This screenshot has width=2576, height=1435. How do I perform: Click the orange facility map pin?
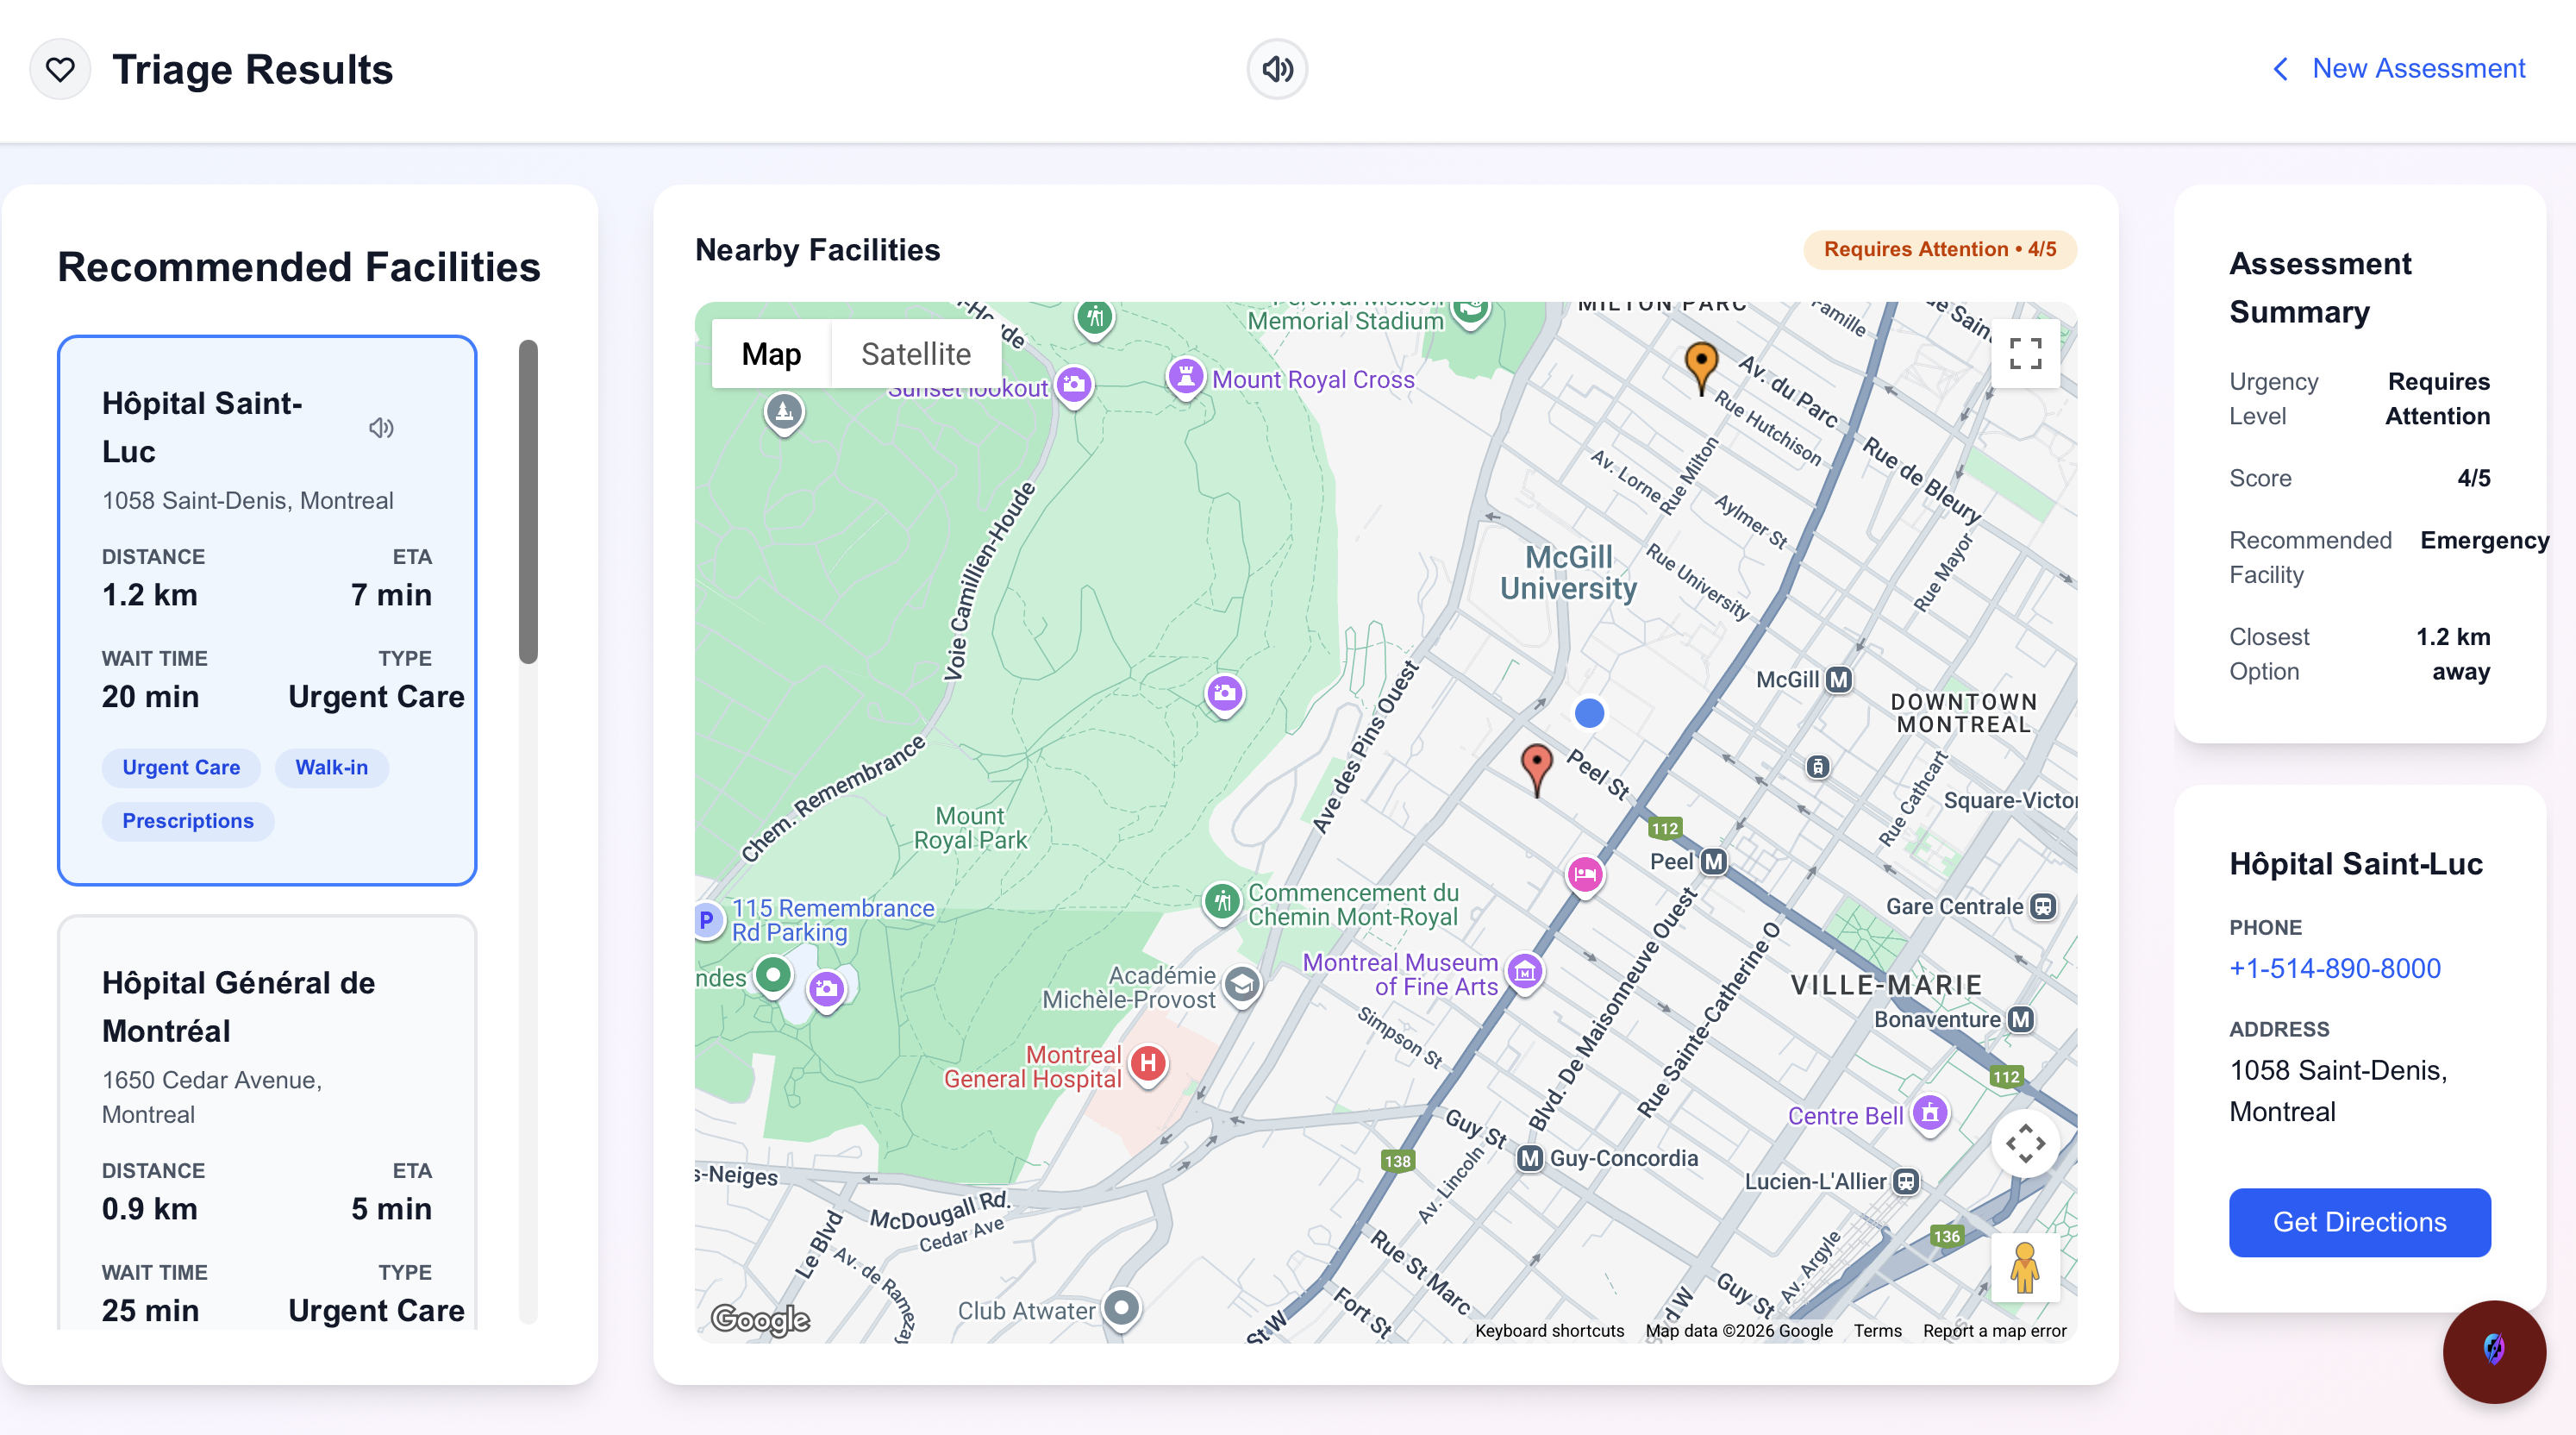coord(1701,365)
